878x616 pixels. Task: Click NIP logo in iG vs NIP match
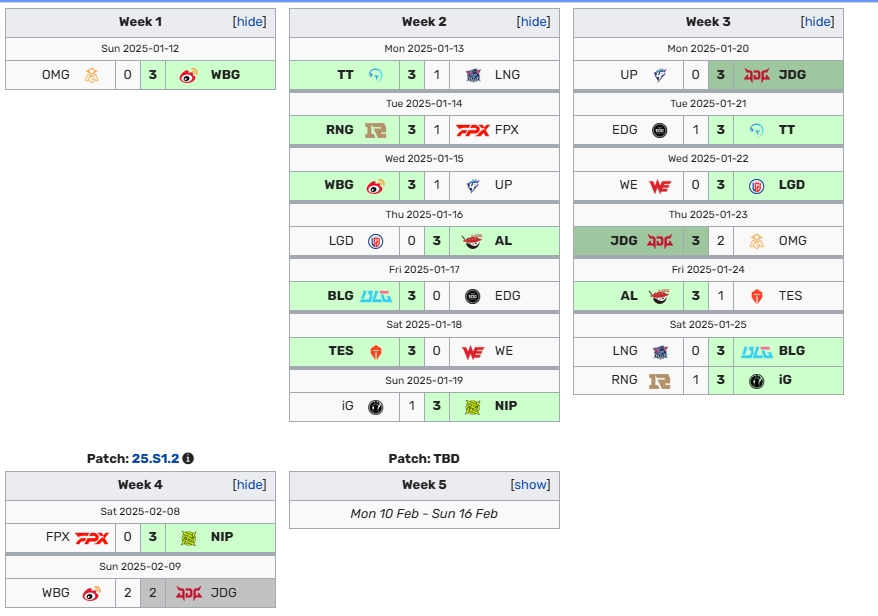(472, 406)
